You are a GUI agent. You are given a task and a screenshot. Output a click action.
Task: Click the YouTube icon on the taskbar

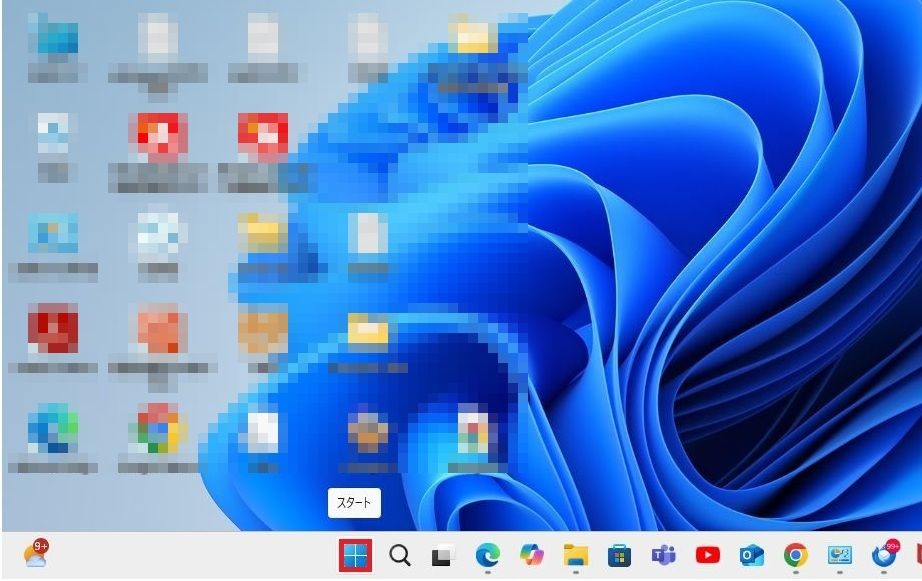click(x=707, y=555)
